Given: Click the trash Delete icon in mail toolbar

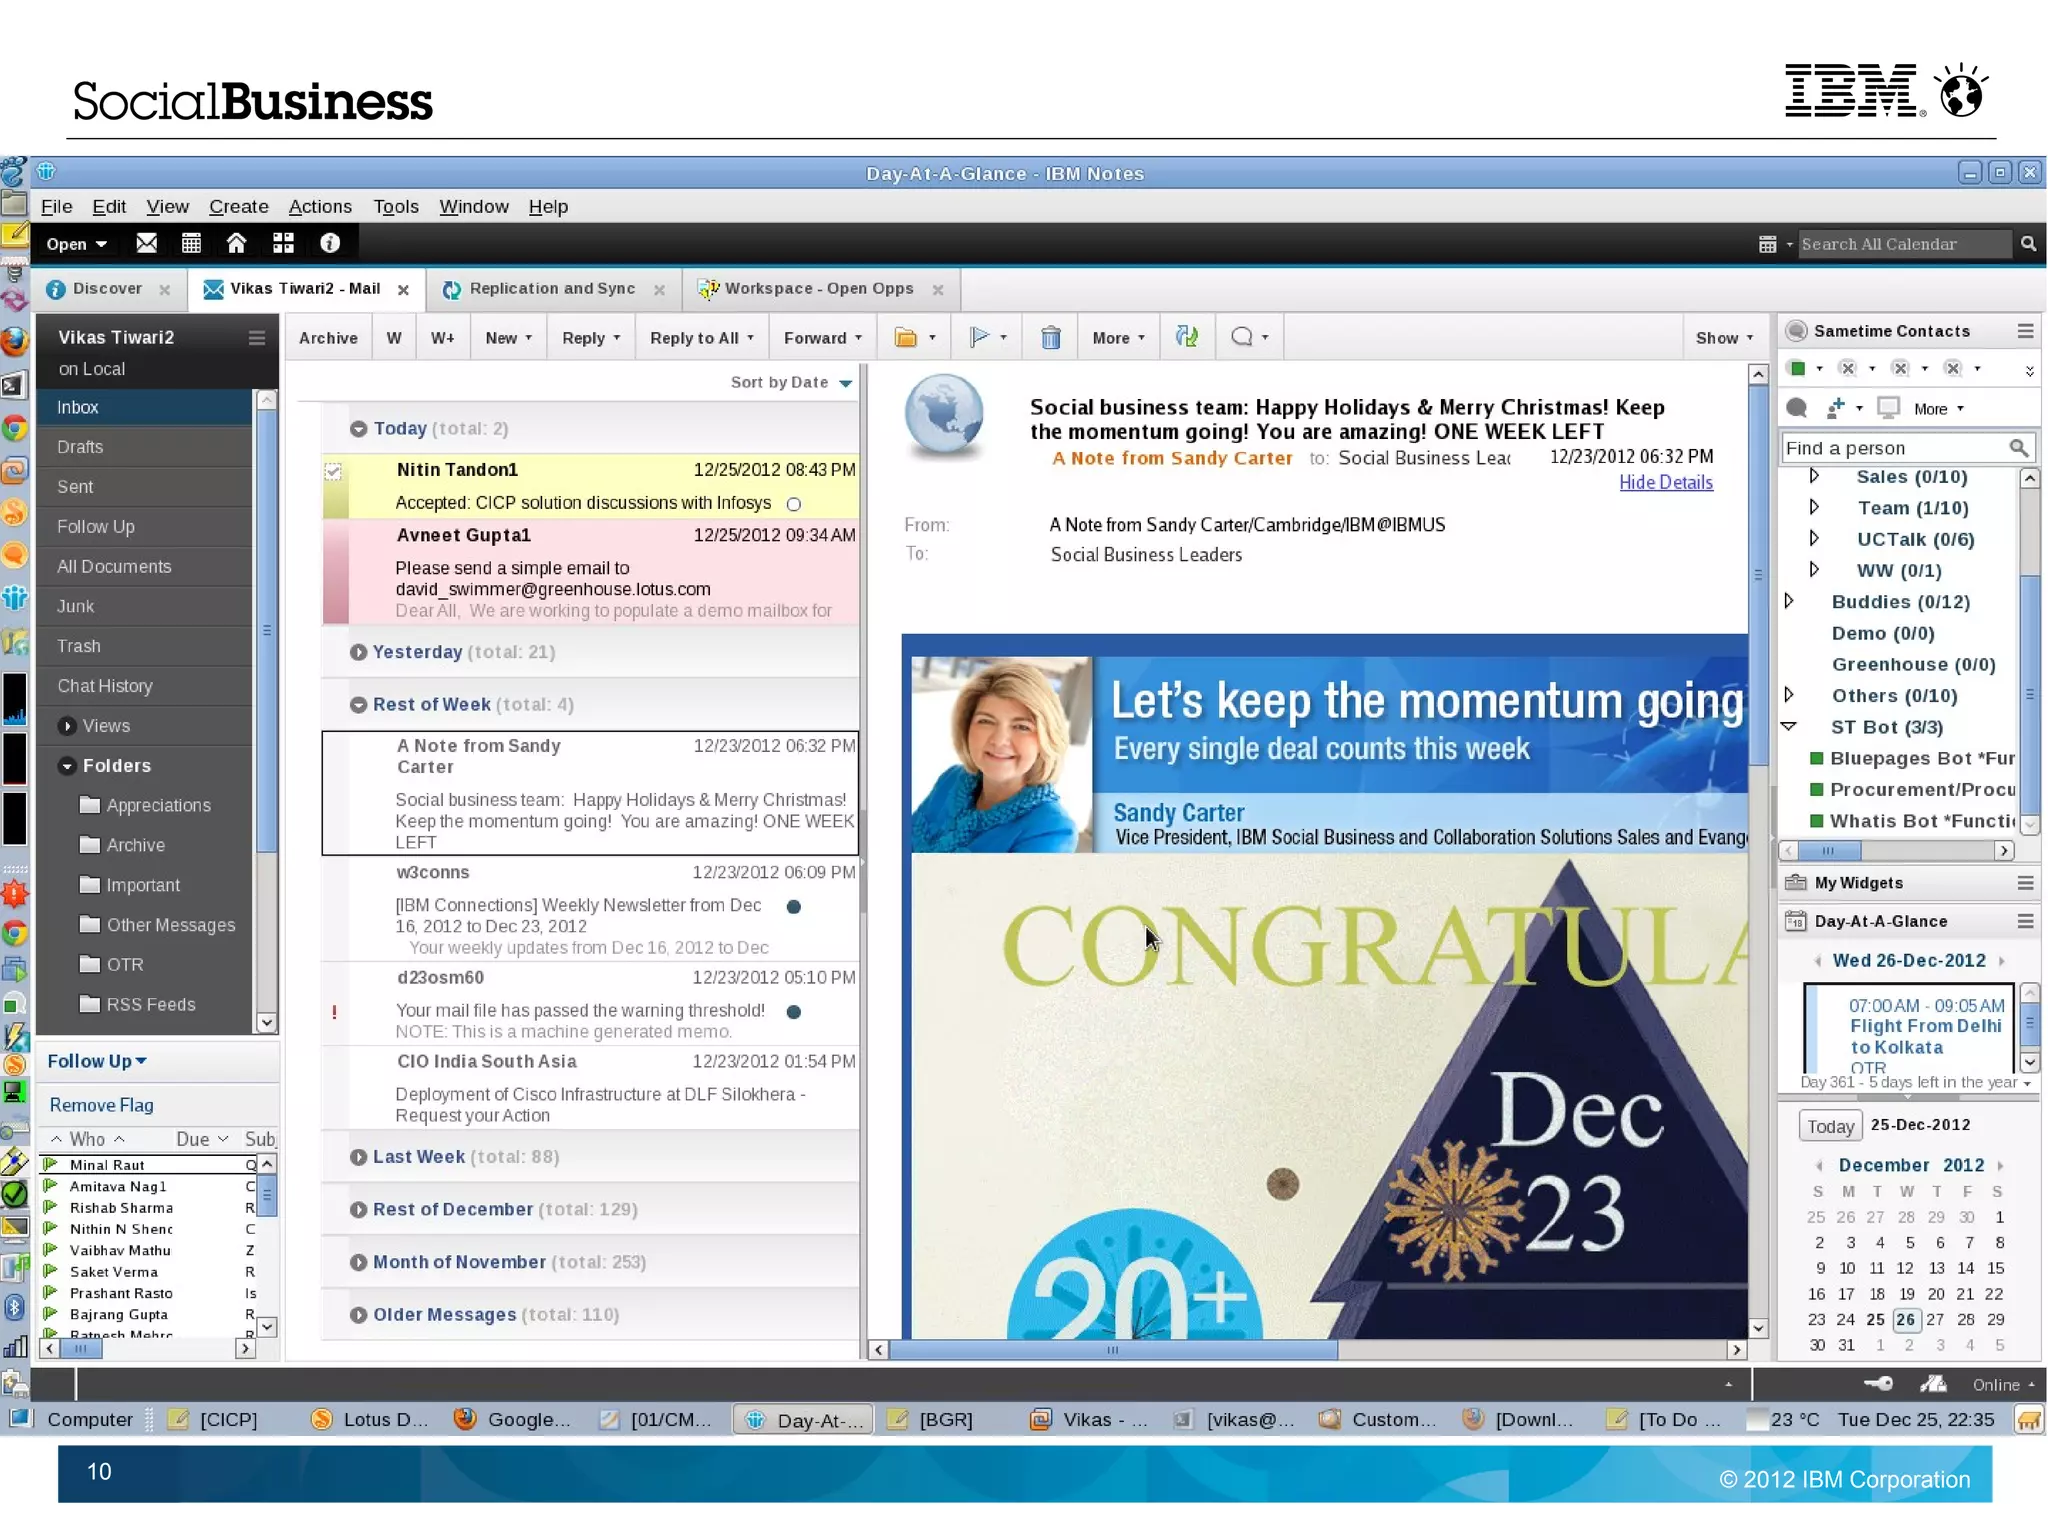Looking at the screenshot, I should tap(1050, 338).
